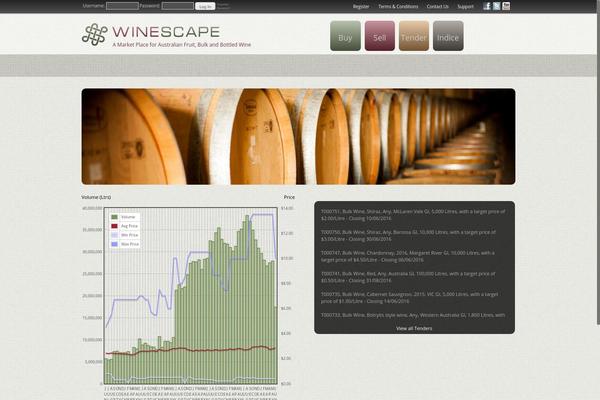Open tender T000750 Barossa Shiraz
The image size is (600, 400).
coord(408,235)
